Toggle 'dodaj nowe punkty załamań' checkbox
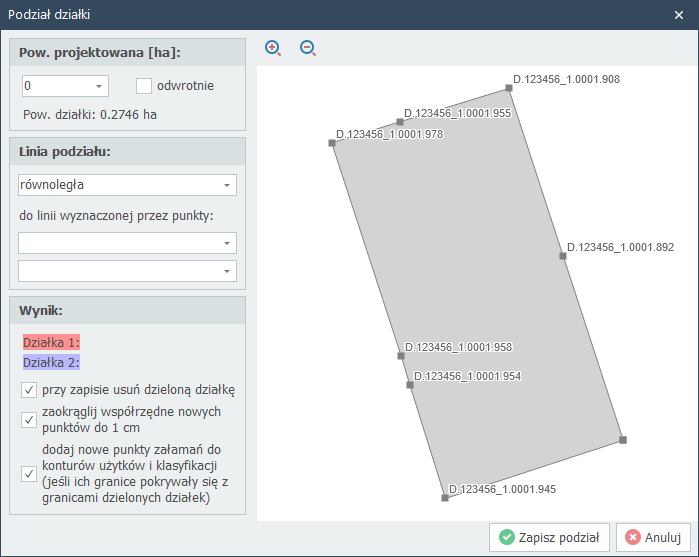The height and width of the screenshot is (557, 699). pos(29,473)
